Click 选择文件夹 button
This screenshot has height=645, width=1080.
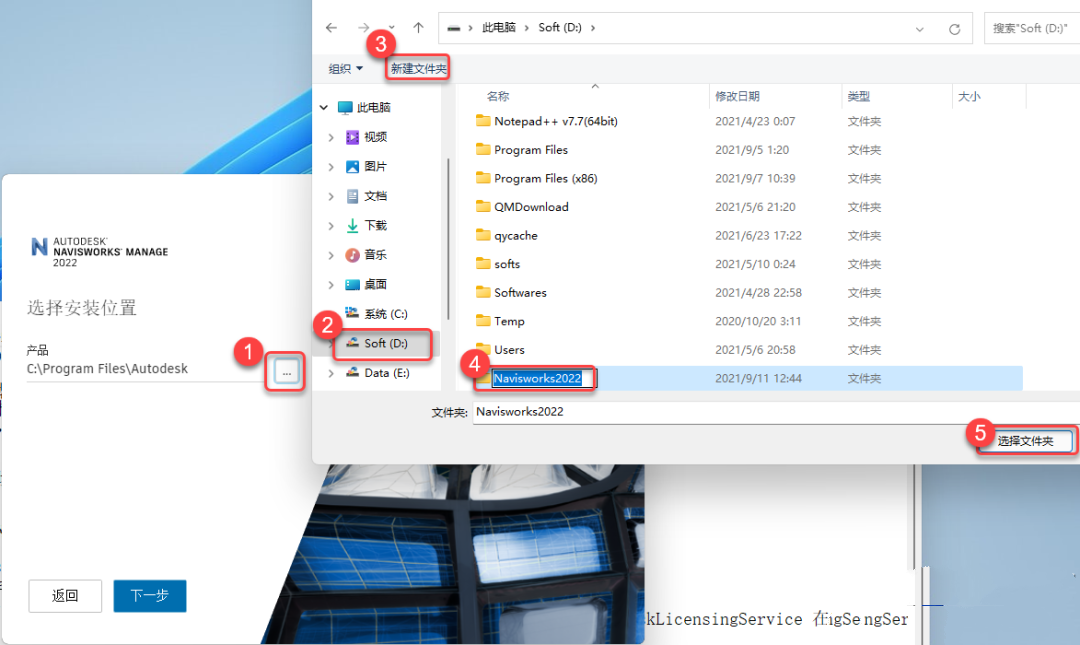pos(1025,441)
